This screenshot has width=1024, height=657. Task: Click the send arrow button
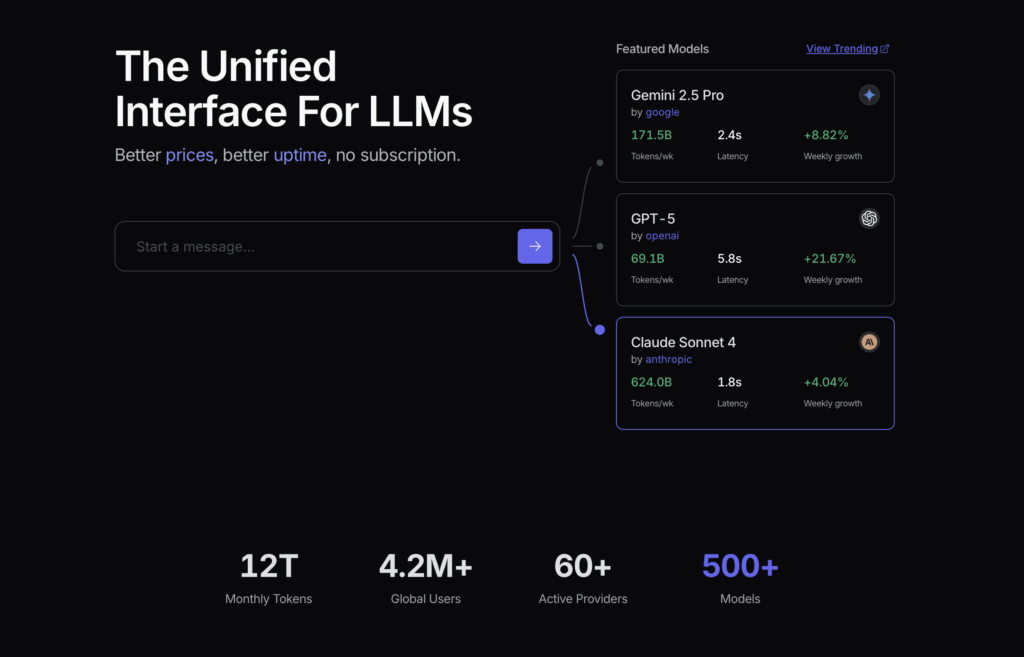(534, 246)
